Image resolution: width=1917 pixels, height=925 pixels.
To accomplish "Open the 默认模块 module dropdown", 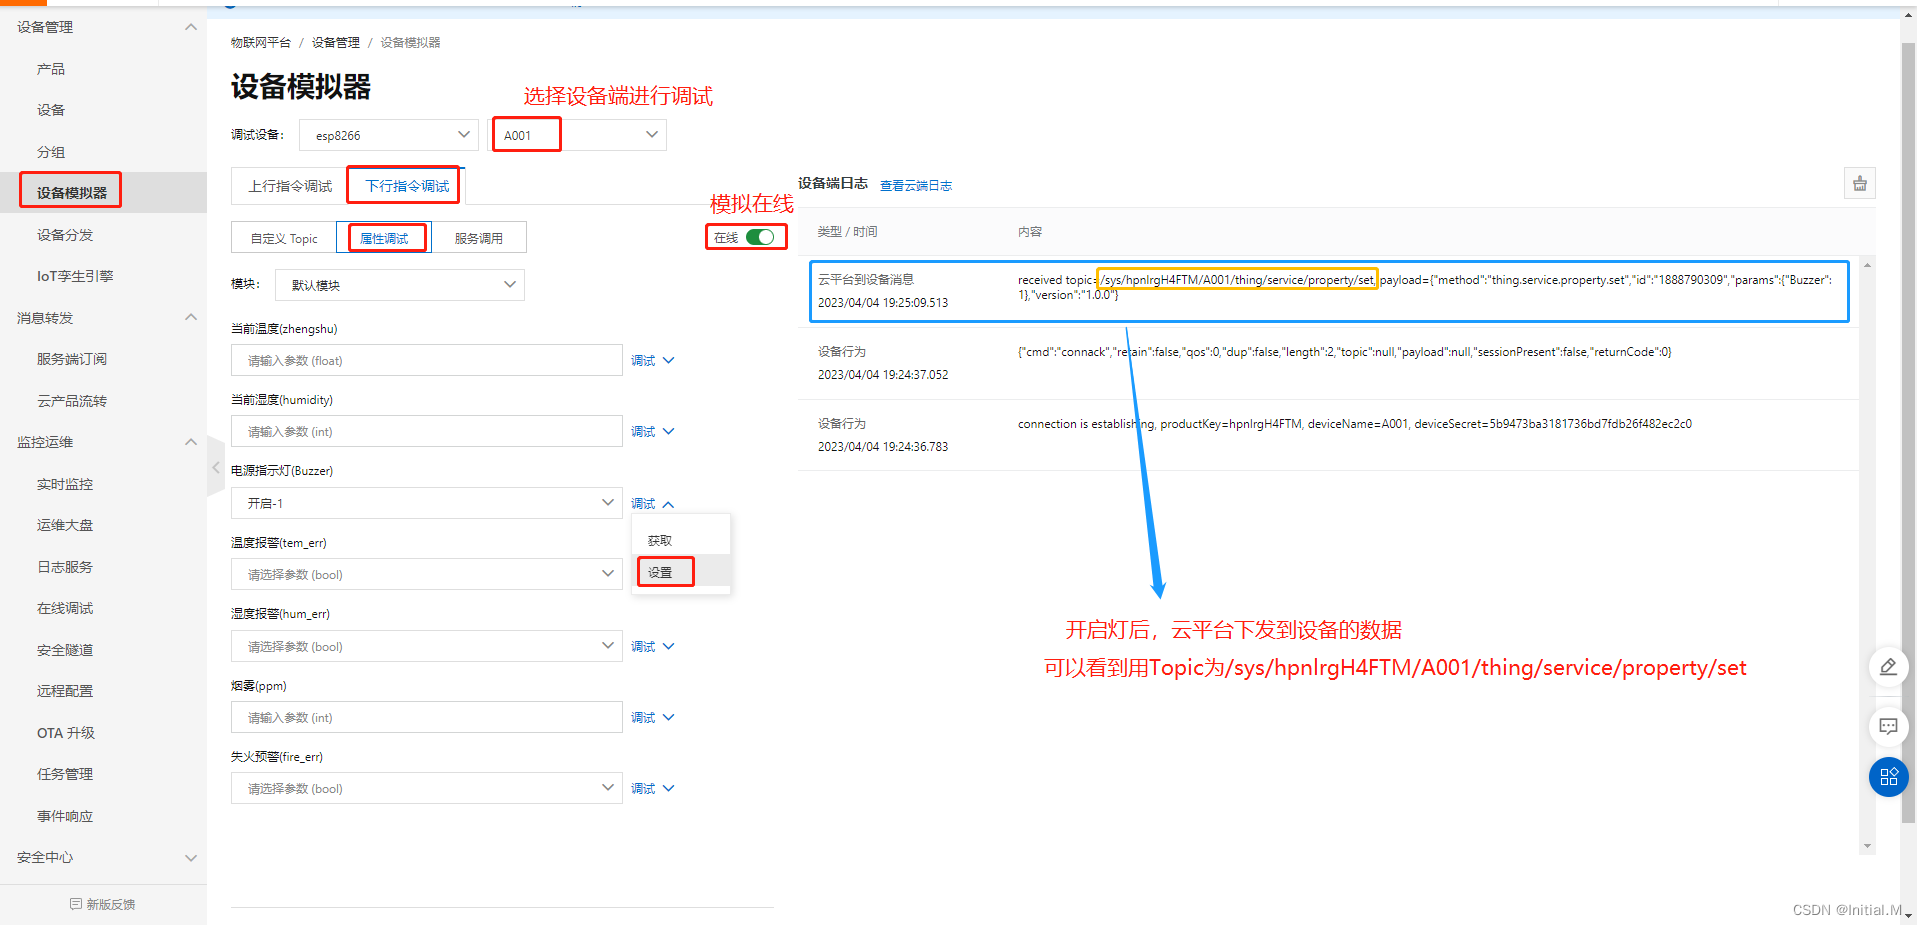I will [400, 285].
